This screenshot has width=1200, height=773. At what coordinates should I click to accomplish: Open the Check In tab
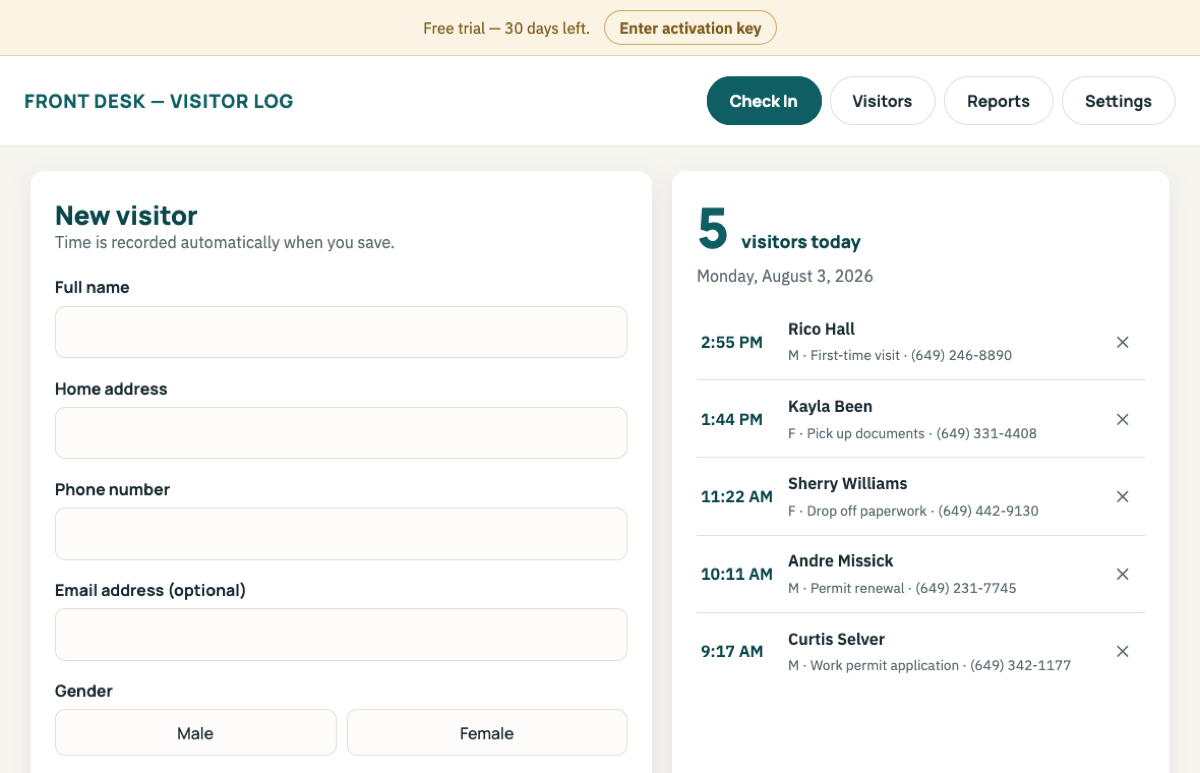pyautogui.click(x=764, y=101)
